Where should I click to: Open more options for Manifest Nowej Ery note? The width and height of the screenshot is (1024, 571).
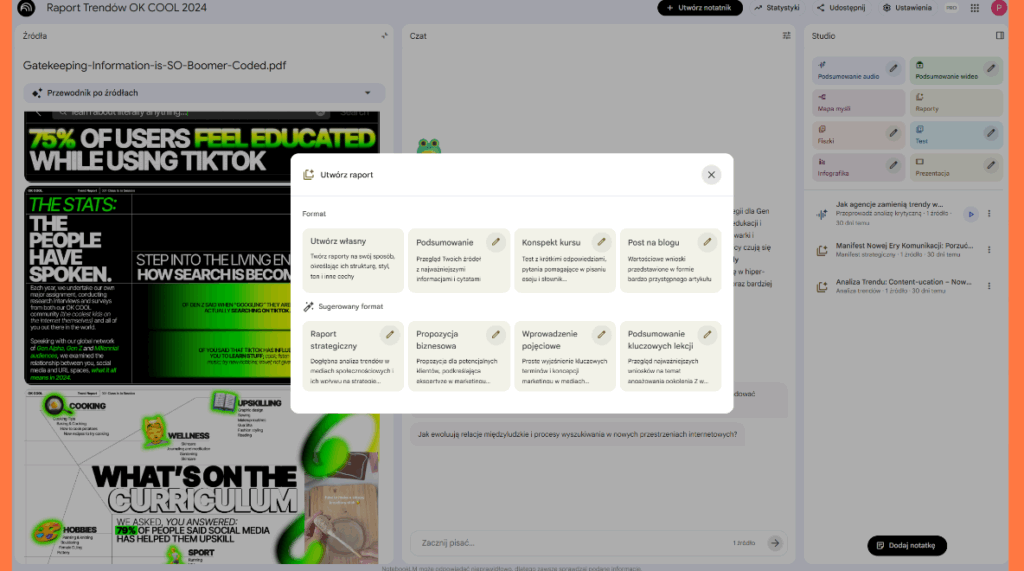tap(990, 250)
